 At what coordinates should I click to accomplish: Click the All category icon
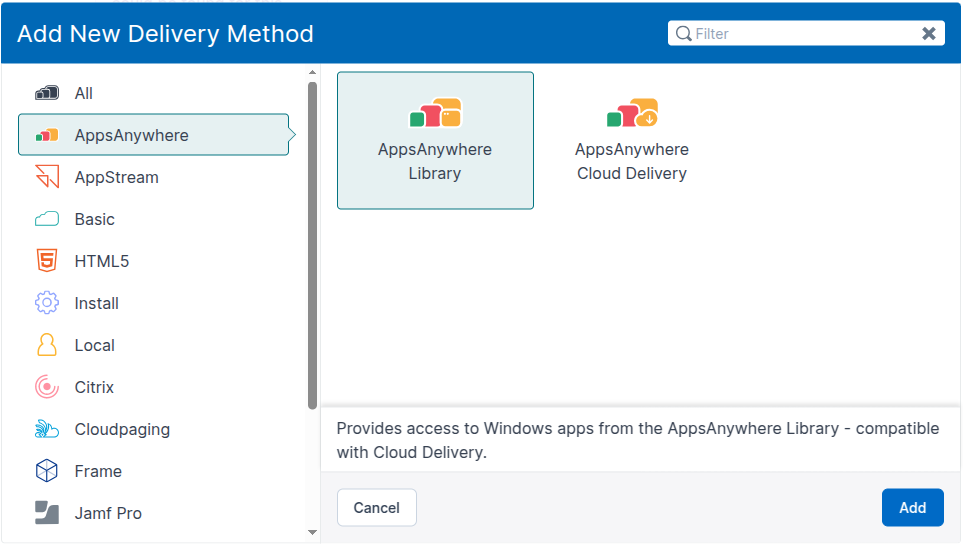point(47,93)
